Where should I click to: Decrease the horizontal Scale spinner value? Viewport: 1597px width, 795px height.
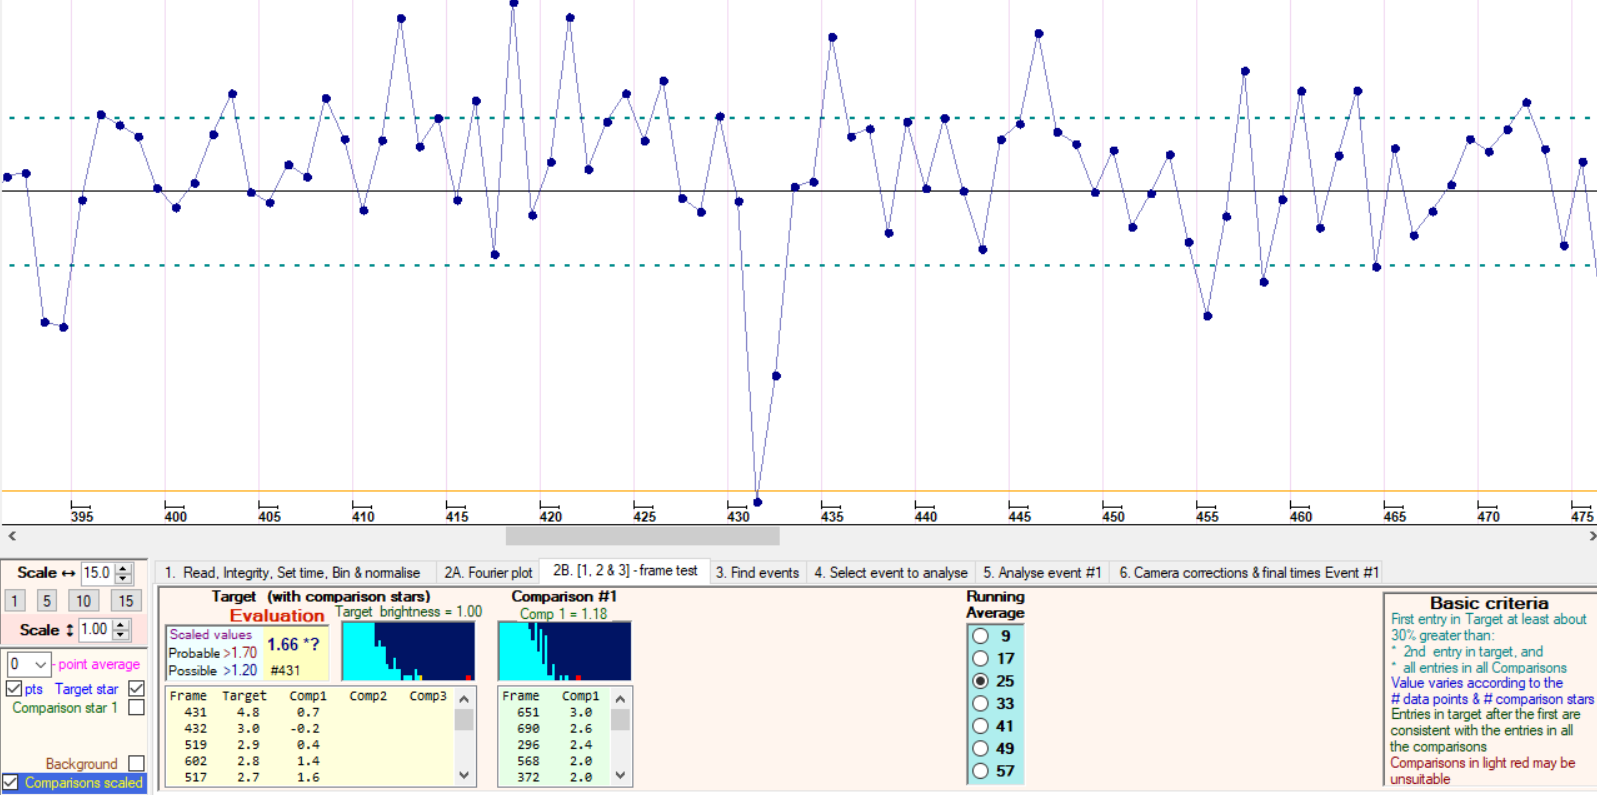124,579
